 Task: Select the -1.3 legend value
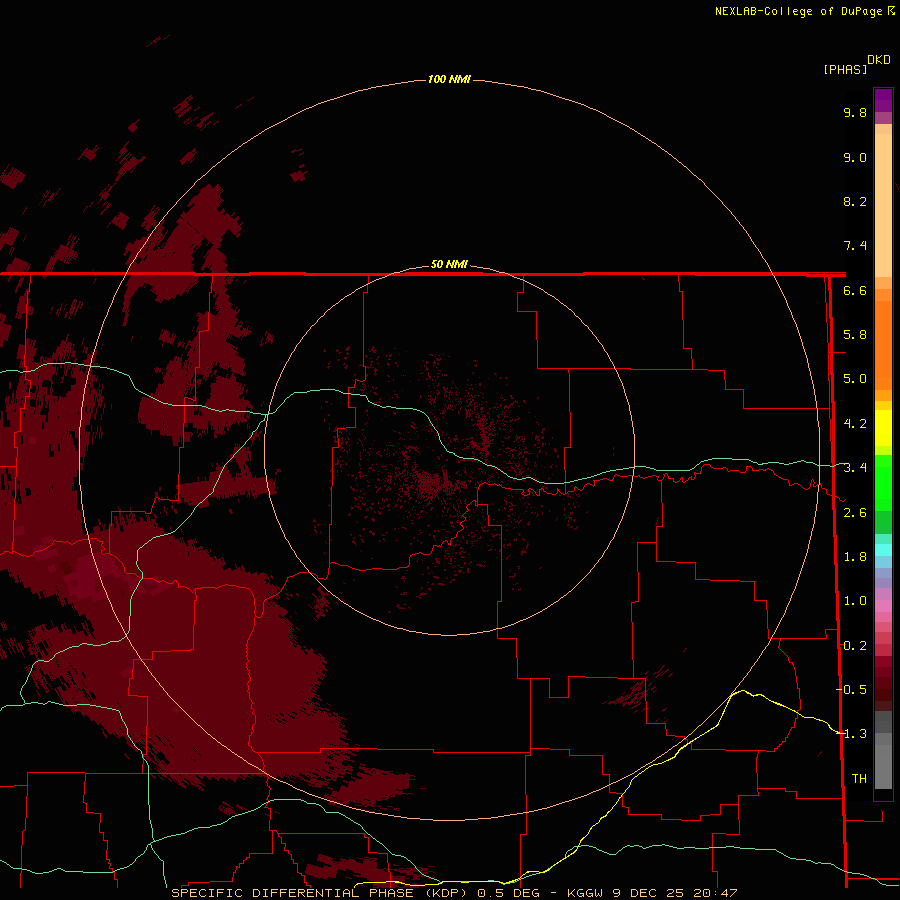tap(851, 734)
